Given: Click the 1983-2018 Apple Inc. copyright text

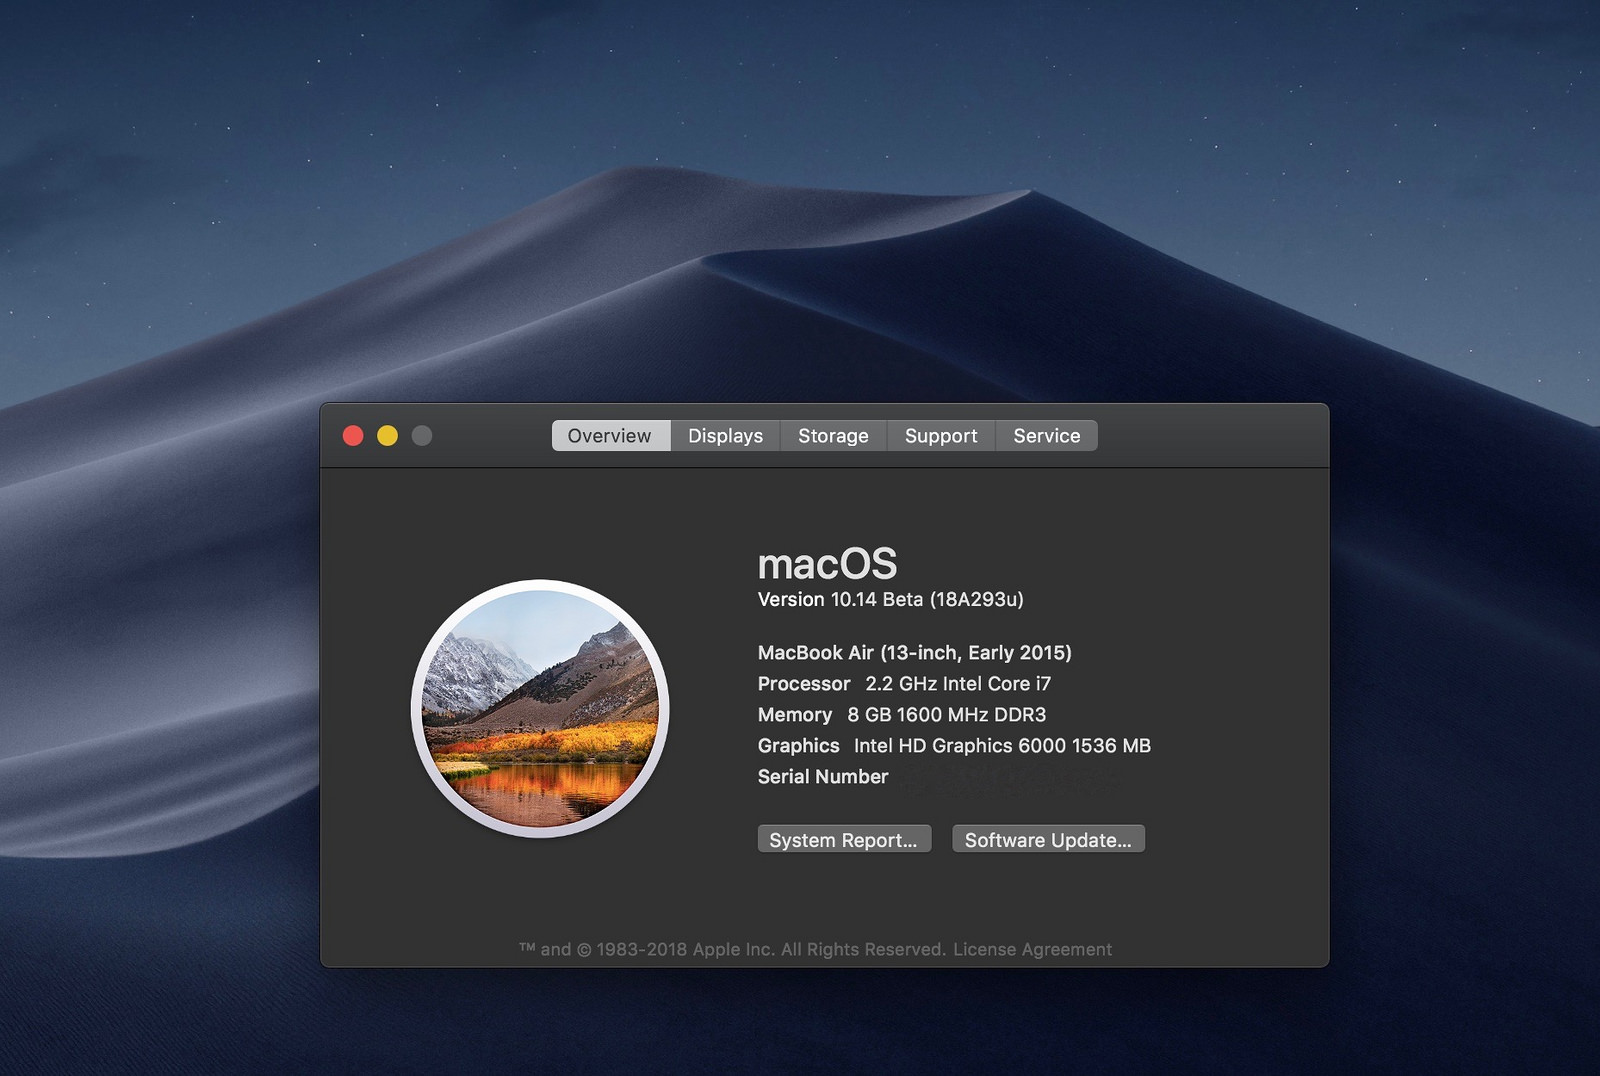Looking at the screenshot, I should click(x=732, y=949).
